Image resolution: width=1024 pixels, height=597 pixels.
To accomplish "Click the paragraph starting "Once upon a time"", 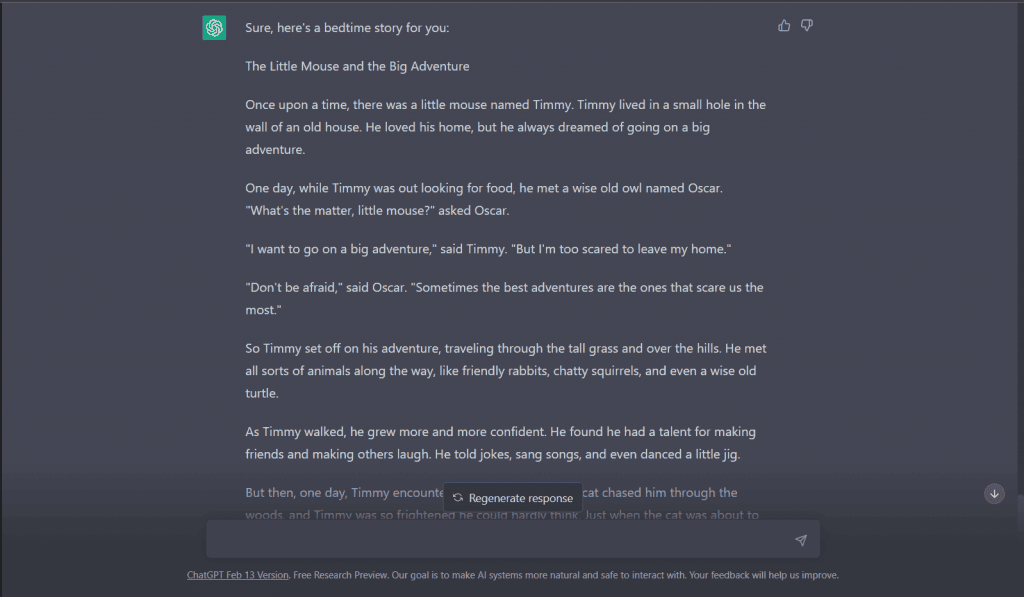I will point(505,127).
